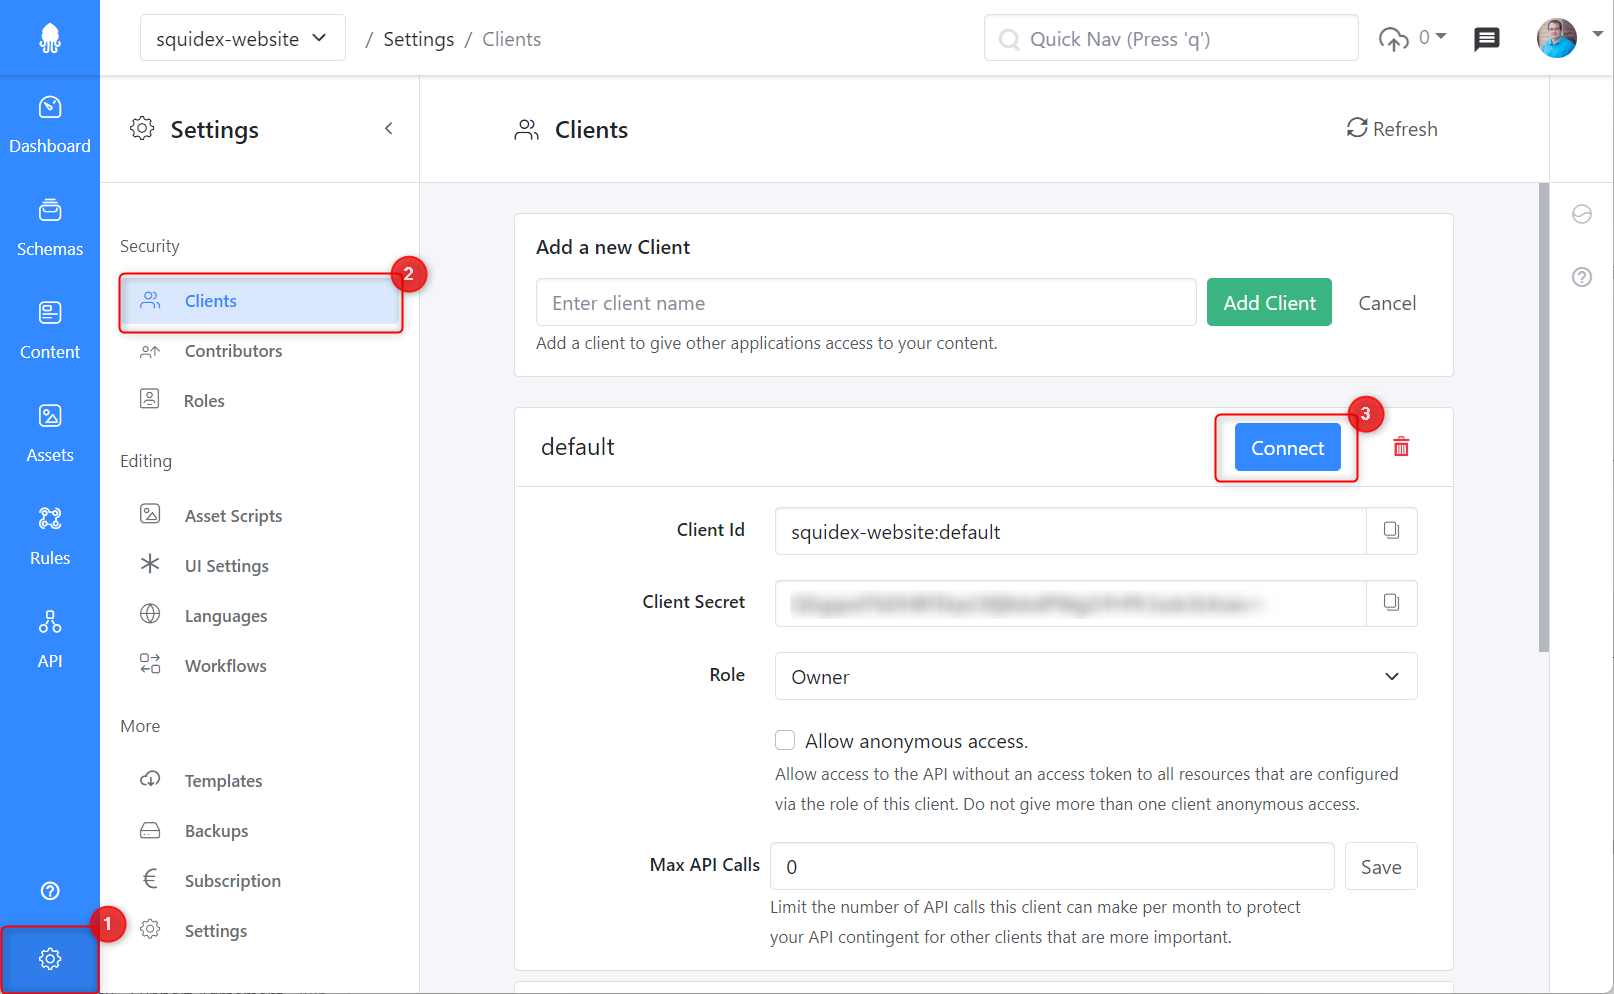Open the Role dropdown showing Owner
The image size is (1614, 994).
point(1096,676)
